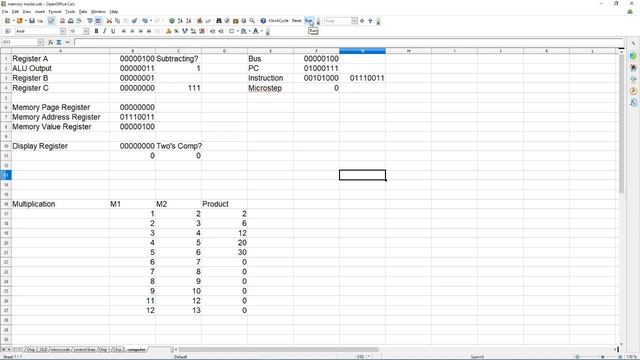Viewport: 640px width, 360px height.
Task: Open sidebar Navigator compass icon
Action: point(633,91)
